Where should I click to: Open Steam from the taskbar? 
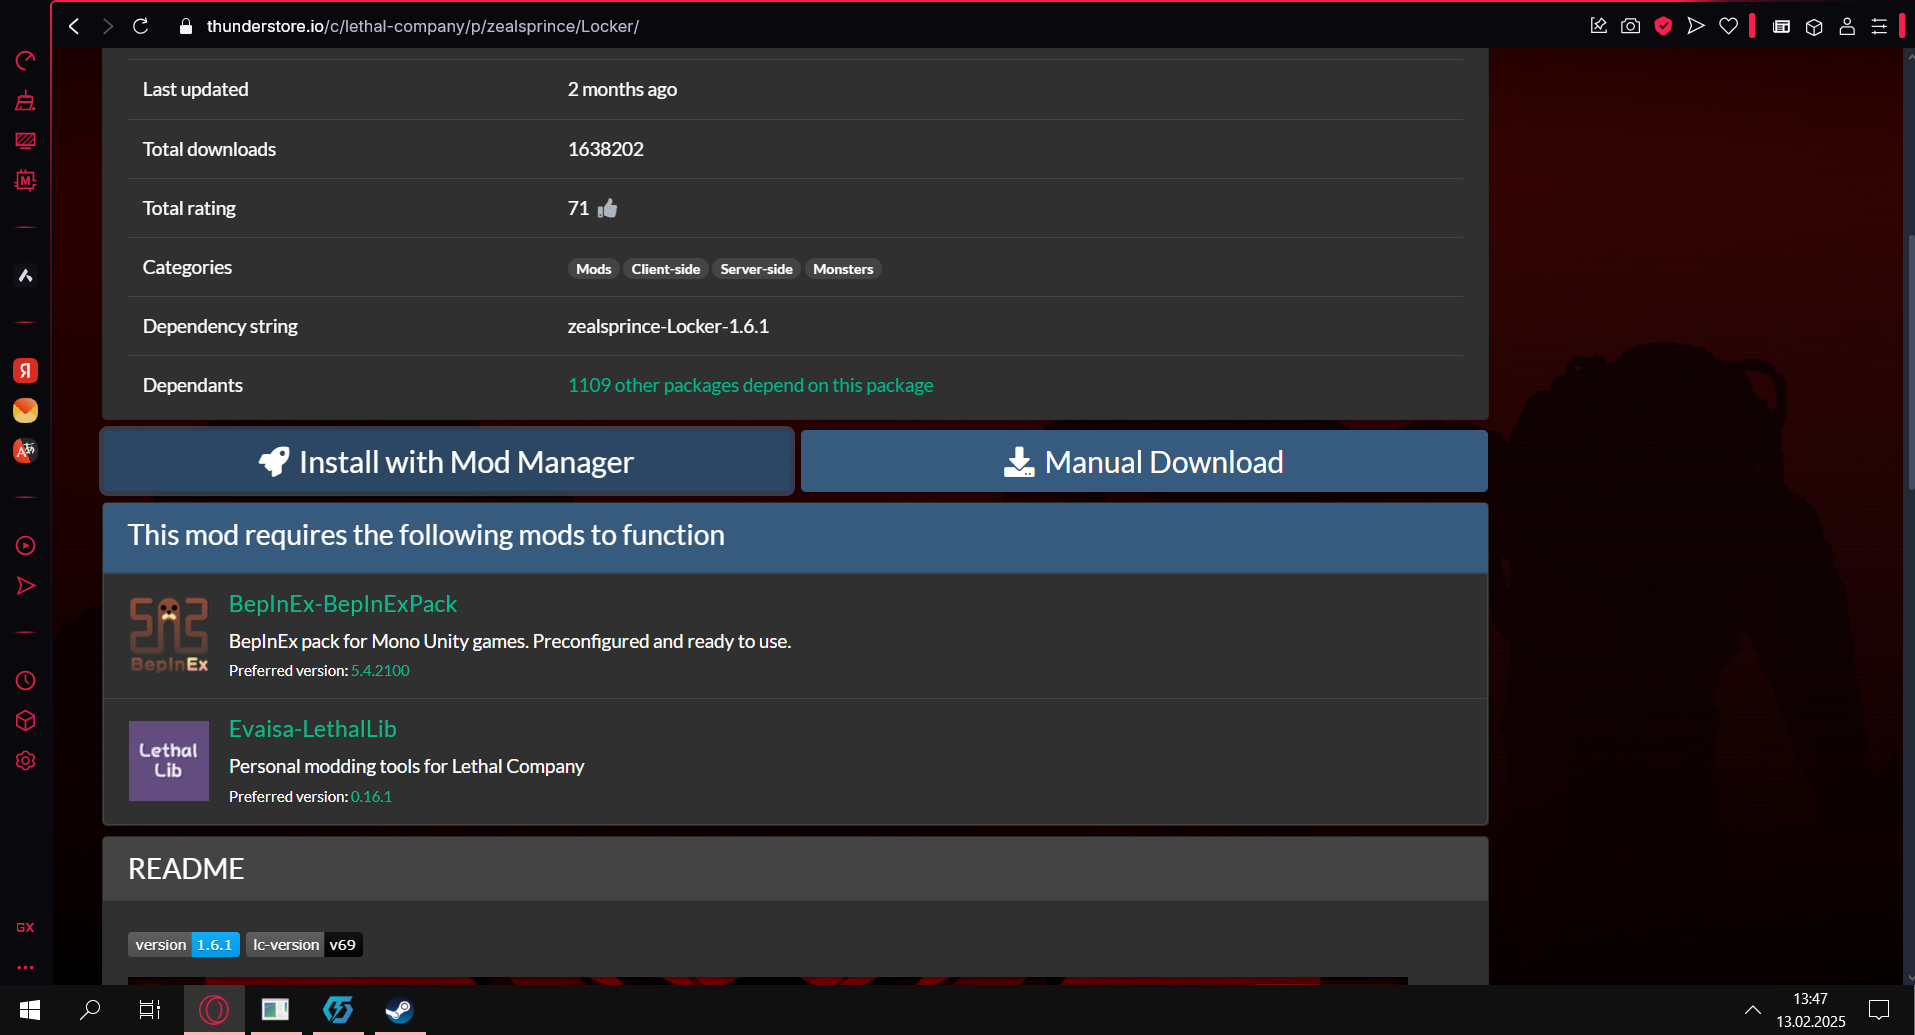399,1010
